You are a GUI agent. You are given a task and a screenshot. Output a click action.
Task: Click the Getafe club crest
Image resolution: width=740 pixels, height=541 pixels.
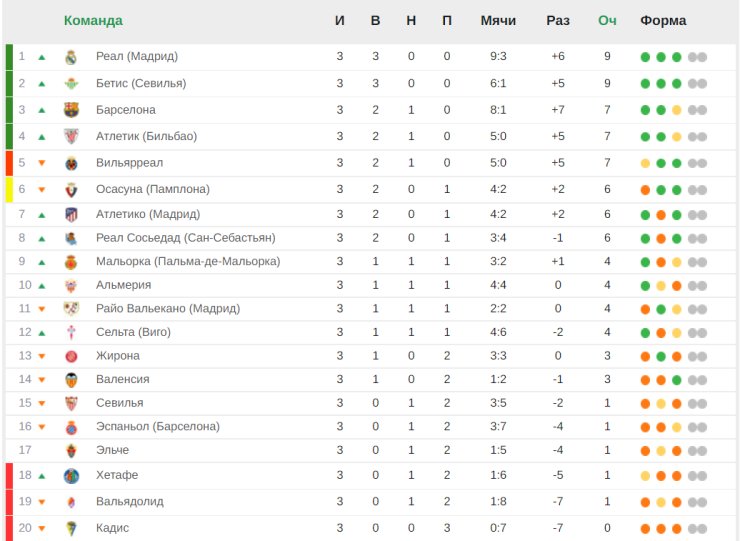[x=71, y=476]
